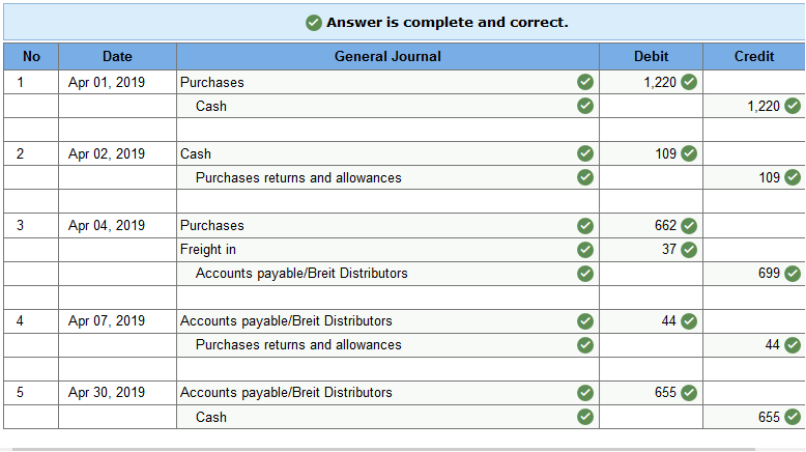
Task: Click checkmark beside the 44 debit amount
Action: [x=689, y=321]
